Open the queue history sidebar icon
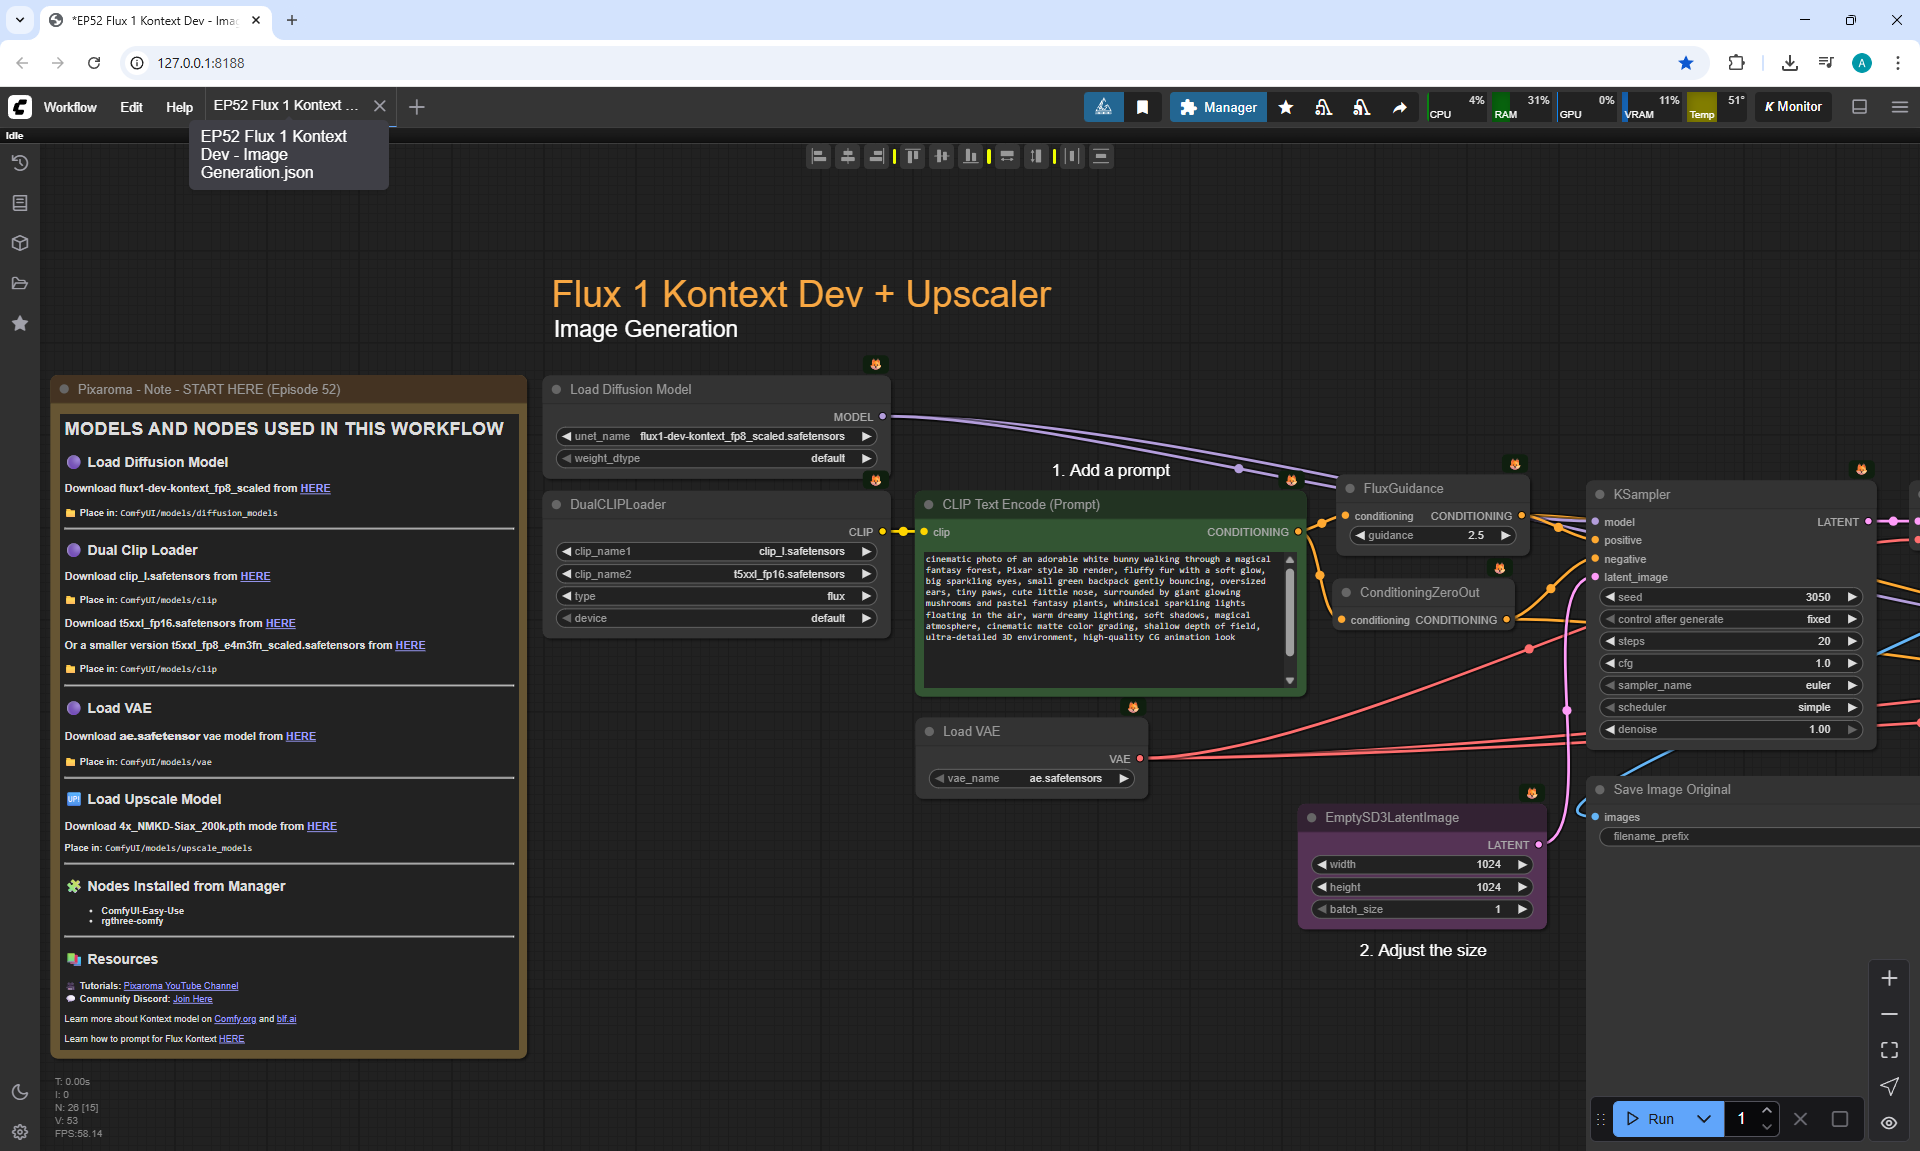1920x1151 pixels. 20,163
